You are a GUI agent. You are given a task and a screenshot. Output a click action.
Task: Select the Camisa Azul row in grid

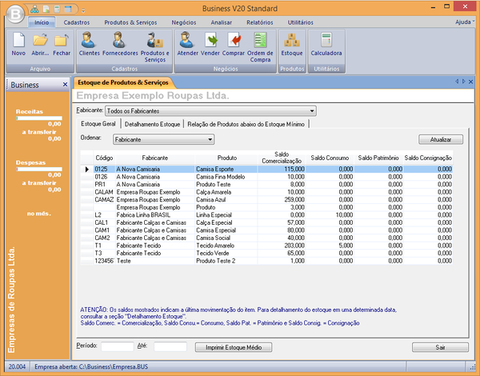267,200
